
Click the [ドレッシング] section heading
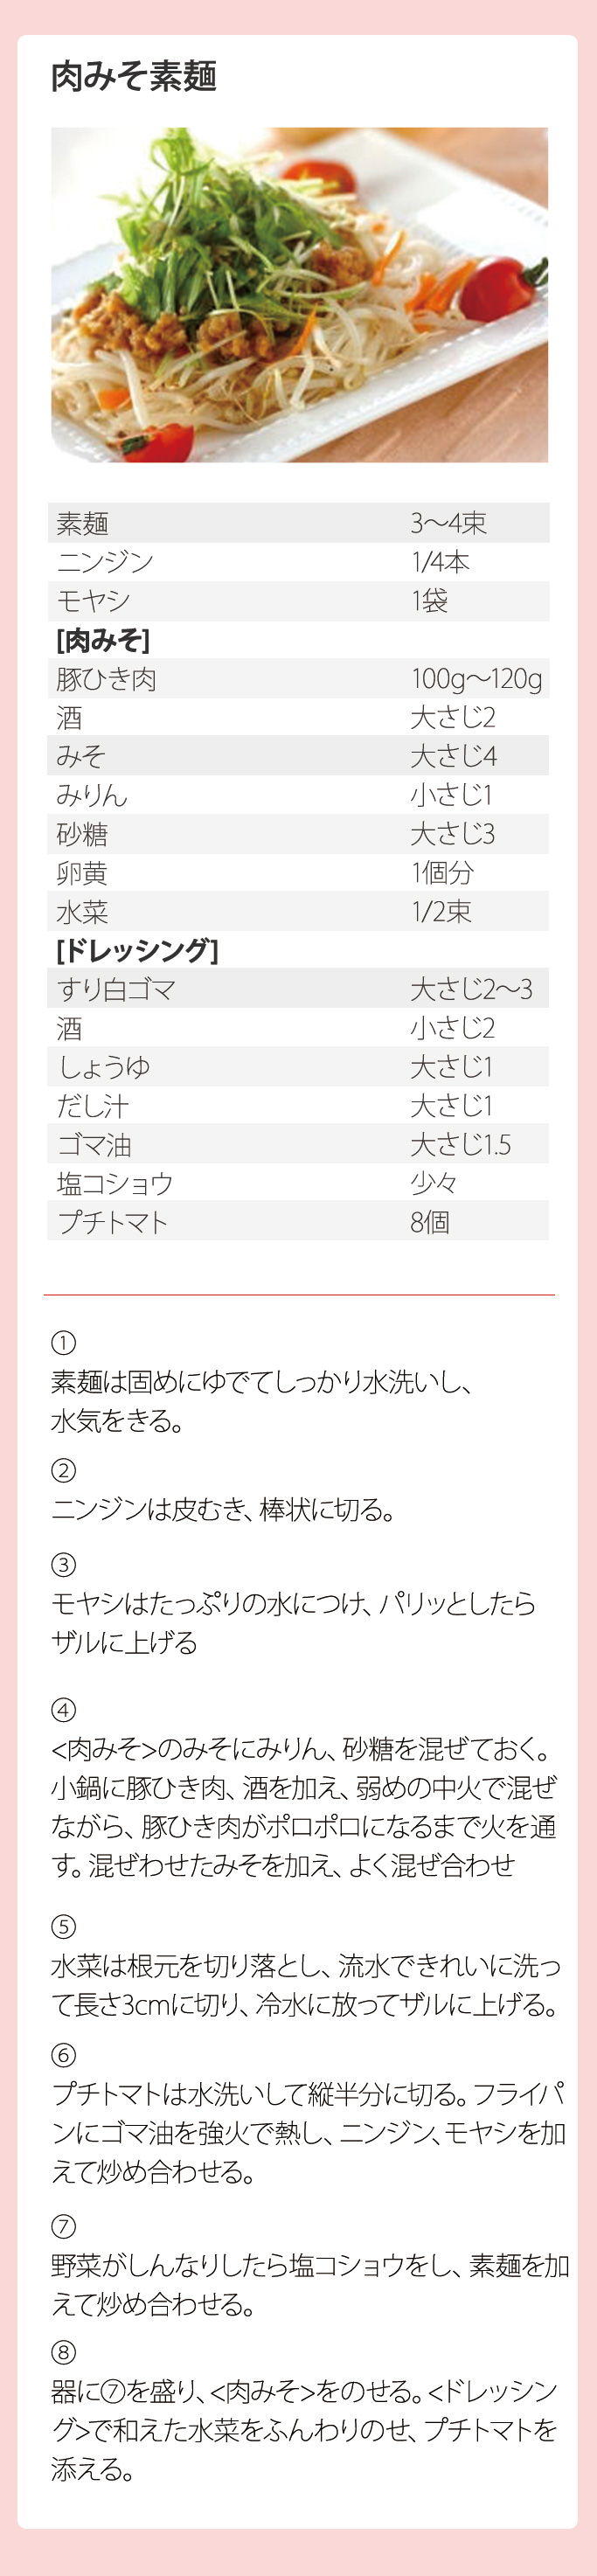pyautogui.click(x=137, y=950)
